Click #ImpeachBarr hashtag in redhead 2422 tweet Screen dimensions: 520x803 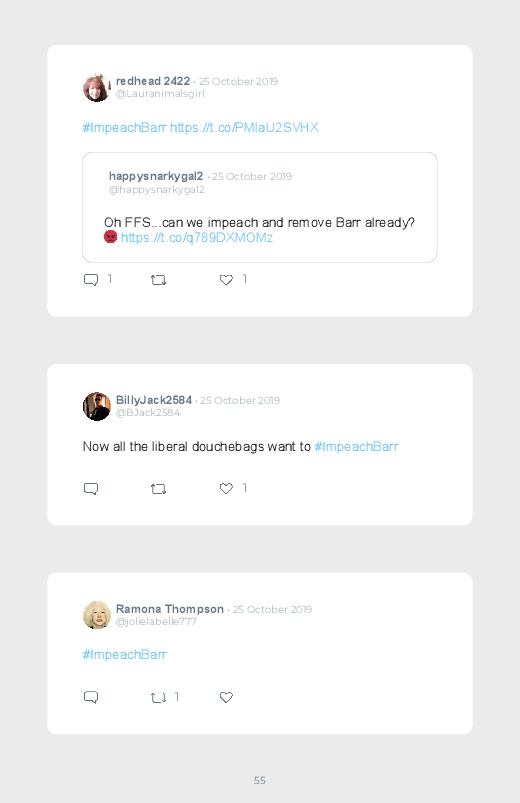[x=124, y=128]
